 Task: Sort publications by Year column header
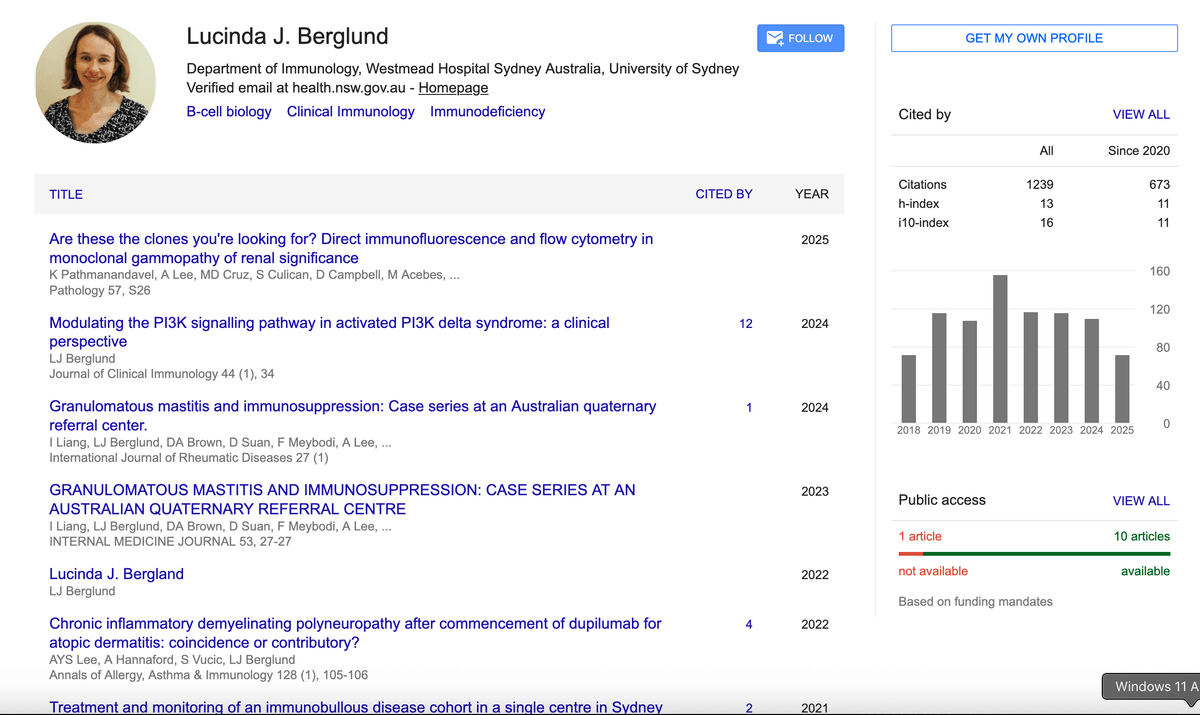coord(811,194)
